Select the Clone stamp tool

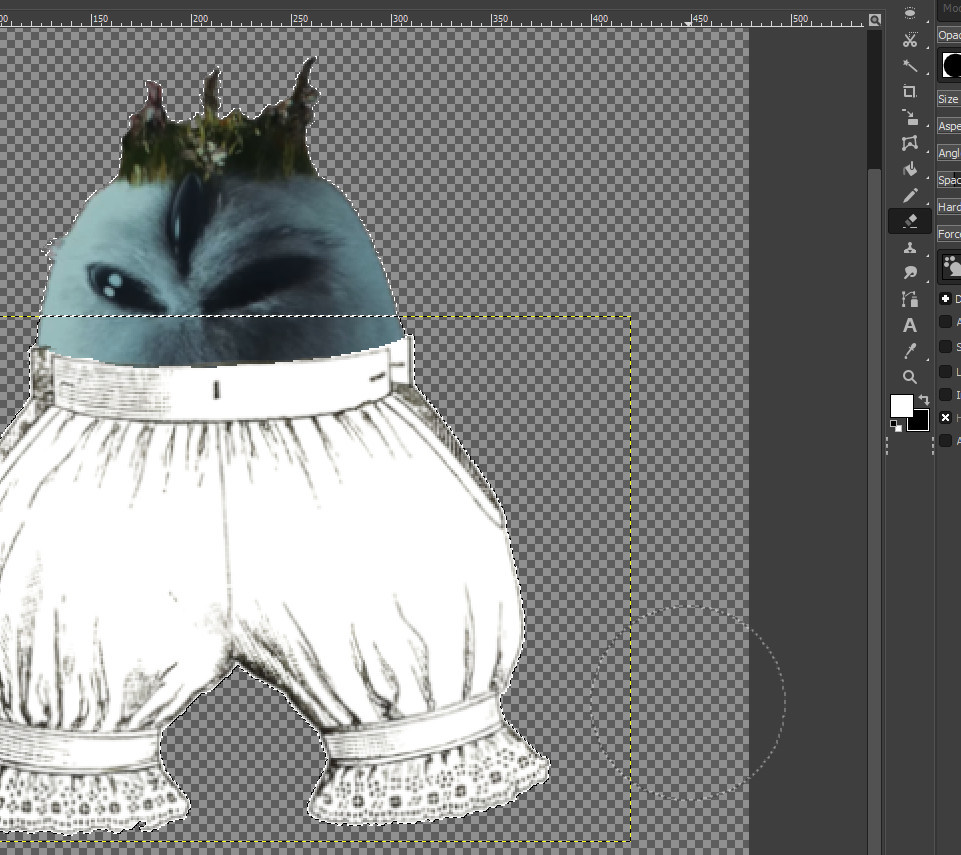(910, 247)
